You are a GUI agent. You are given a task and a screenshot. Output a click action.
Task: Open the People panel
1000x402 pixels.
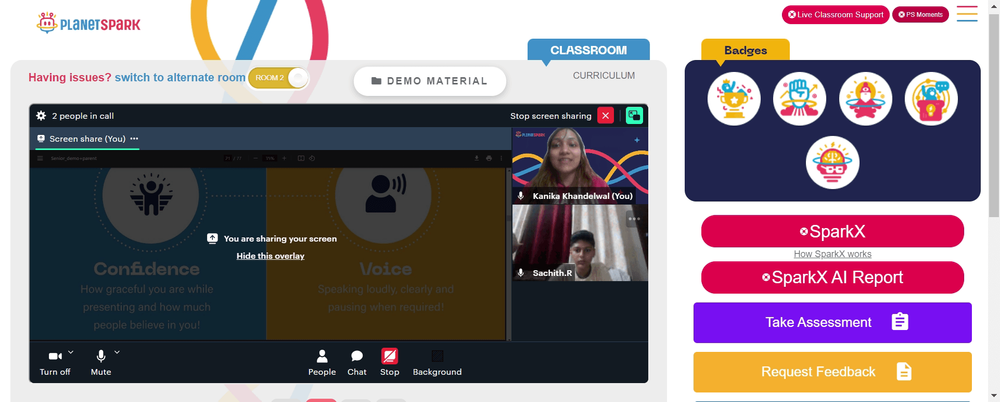(322, 362)
